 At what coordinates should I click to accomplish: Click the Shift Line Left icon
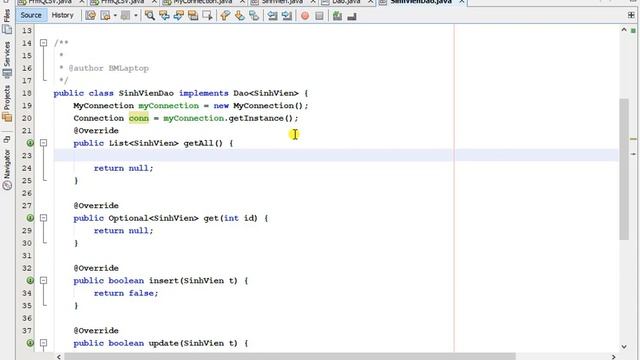(272, 16)
